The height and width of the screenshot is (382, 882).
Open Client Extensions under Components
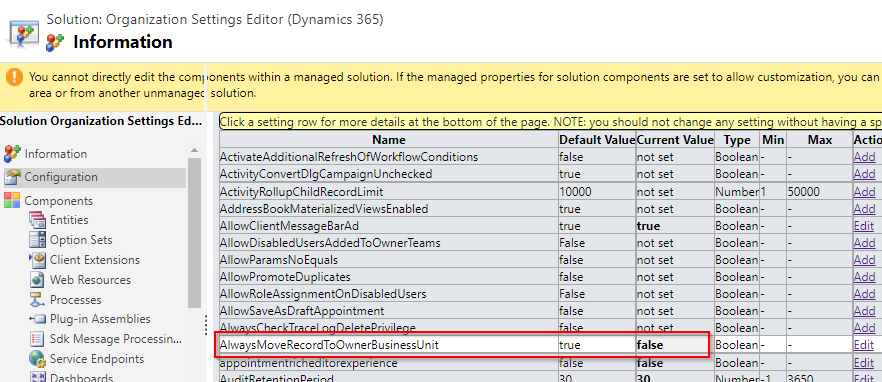94,260
